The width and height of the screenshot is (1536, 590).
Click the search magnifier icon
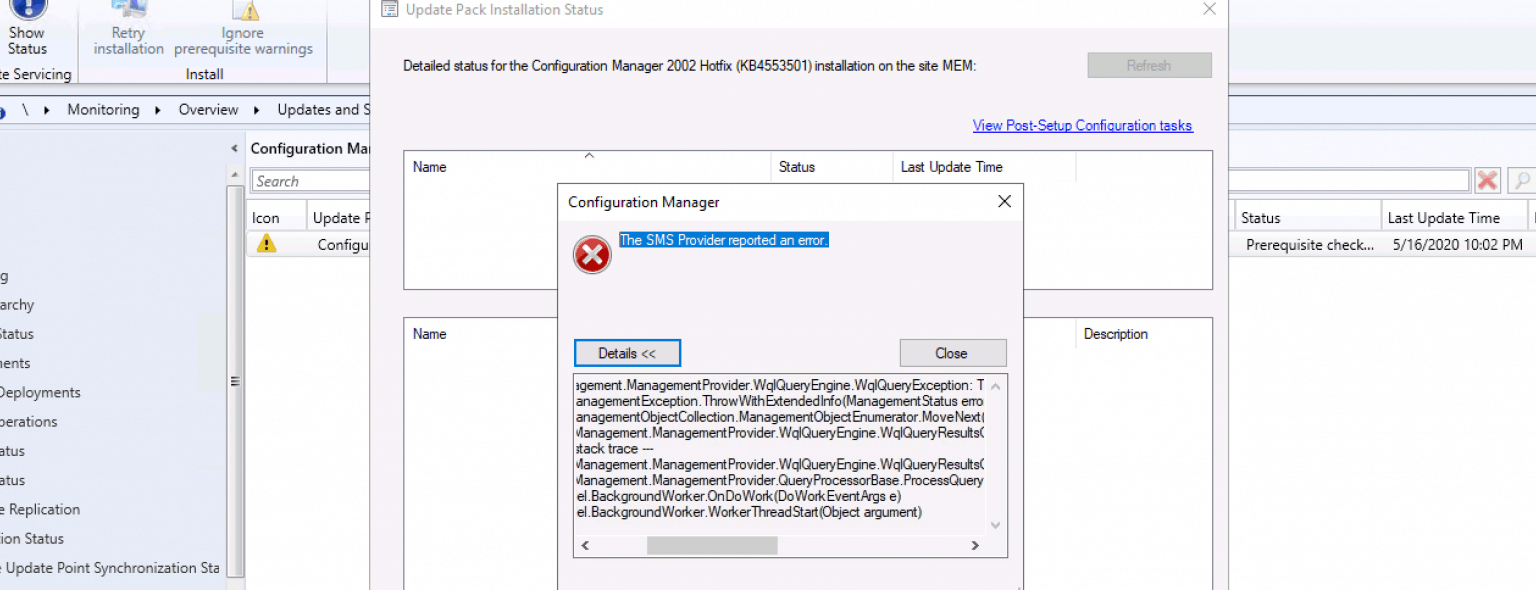click(1520, 180)
